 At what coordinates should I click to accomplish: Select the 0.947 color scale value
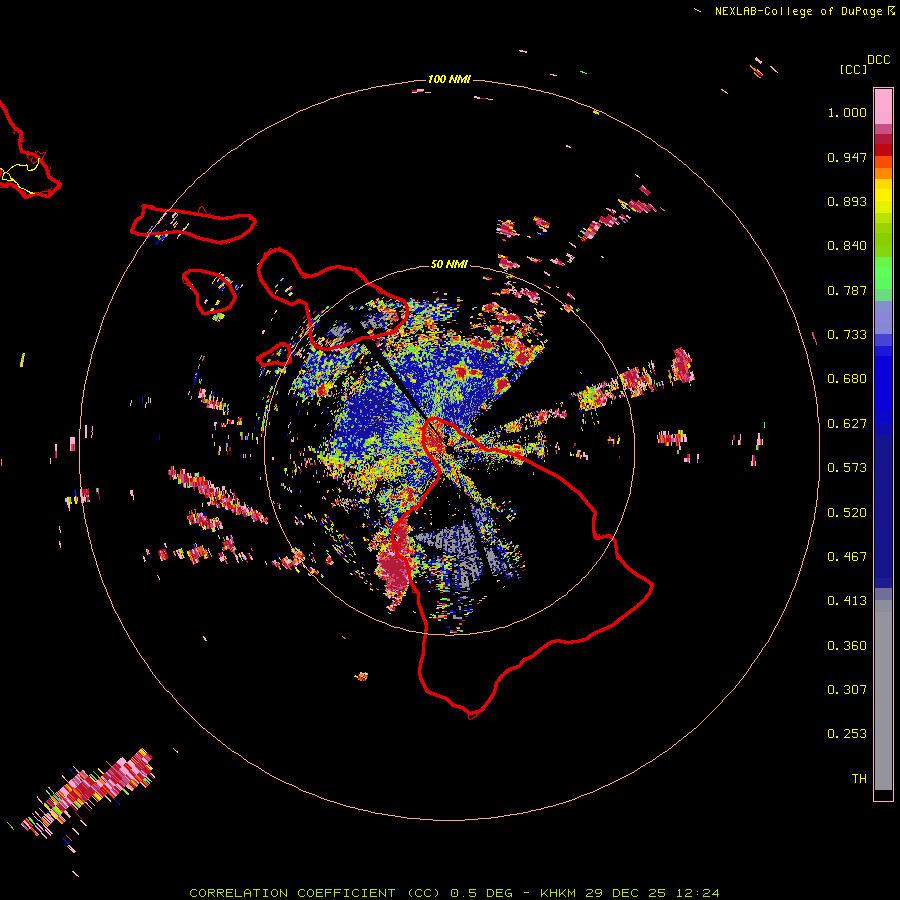[x=847, y=157]
